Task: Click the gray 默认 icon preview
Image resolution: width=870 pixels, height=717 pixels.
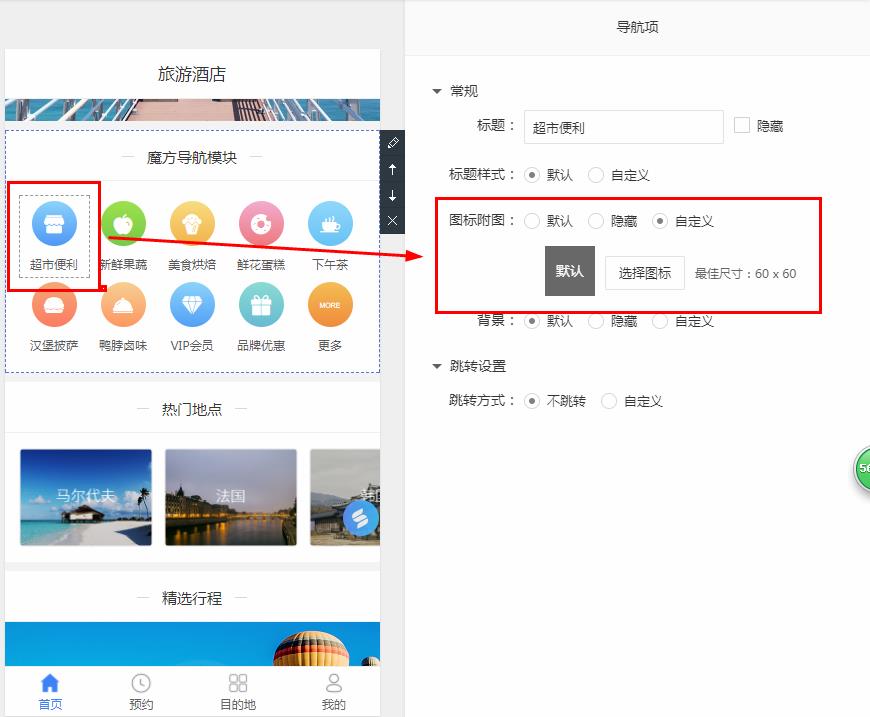Action: pyautogui.click(x=570, y=271)
